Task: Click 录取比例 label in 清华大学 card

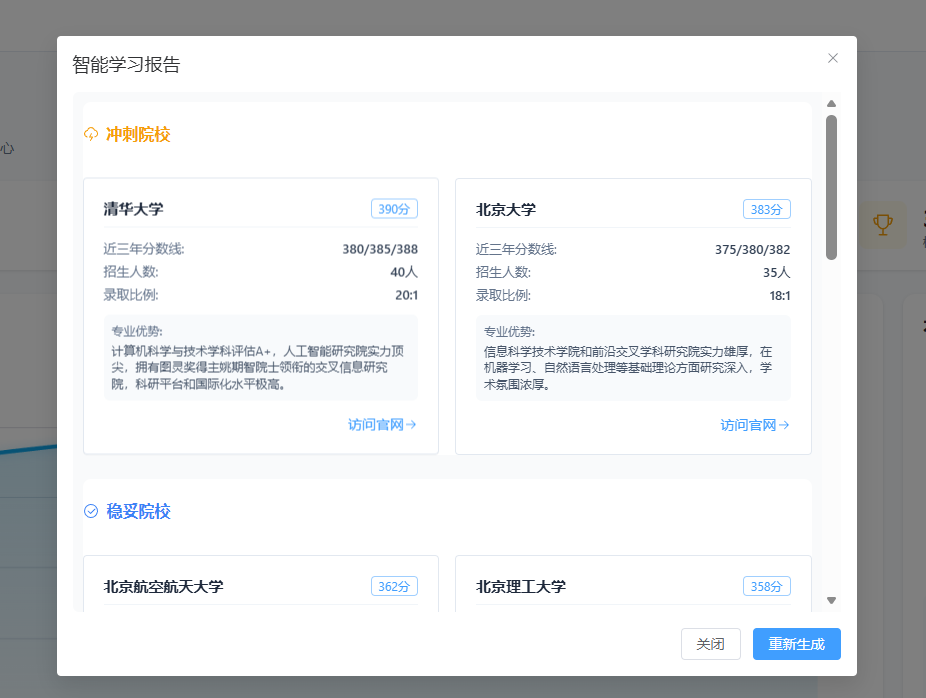Action: [x=131, y=295]
